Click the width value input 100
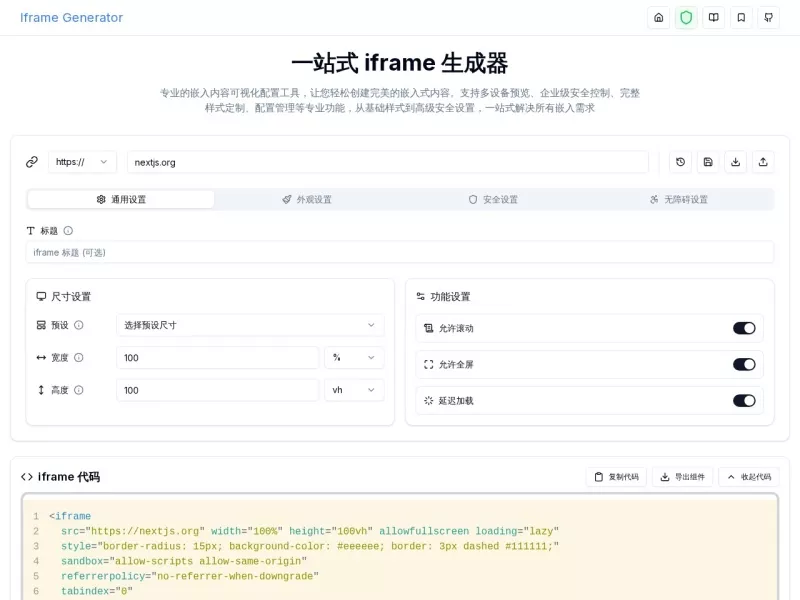Screen dimensions: 800x600 (x=218, y=358)
